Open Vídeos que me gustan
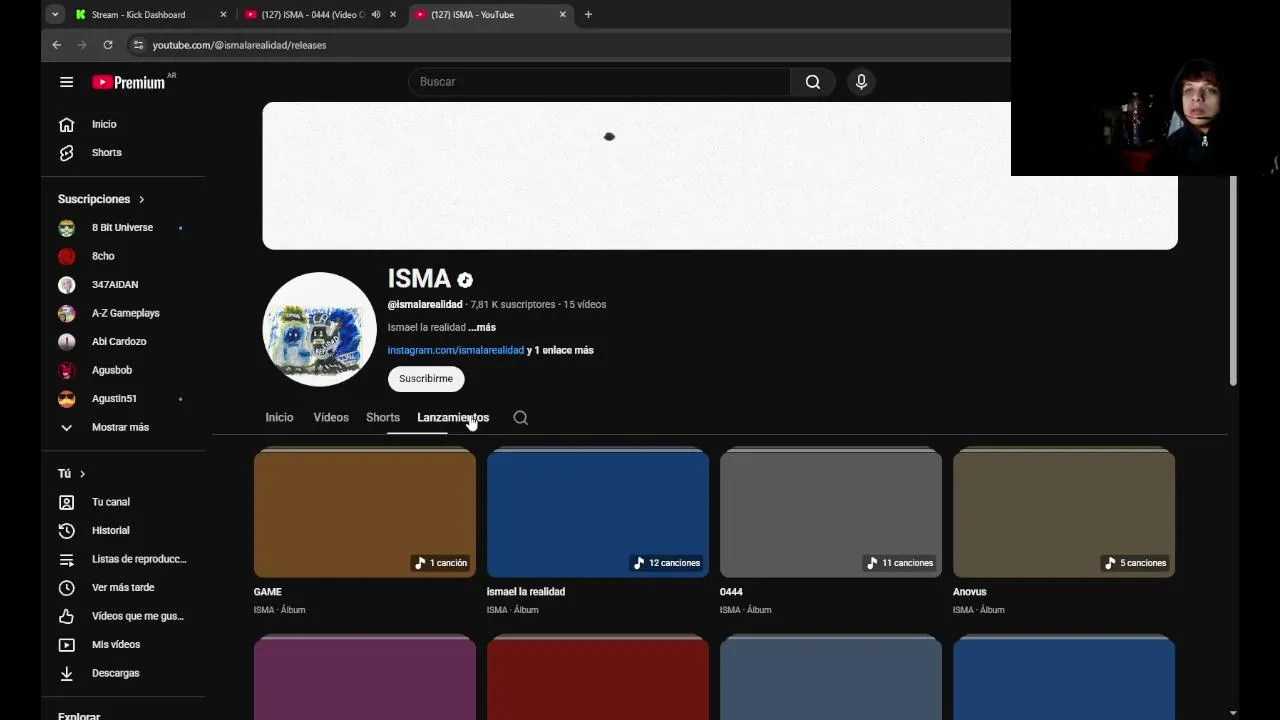The width and height of the screenshot is (1280, 720). pos(137,616)
